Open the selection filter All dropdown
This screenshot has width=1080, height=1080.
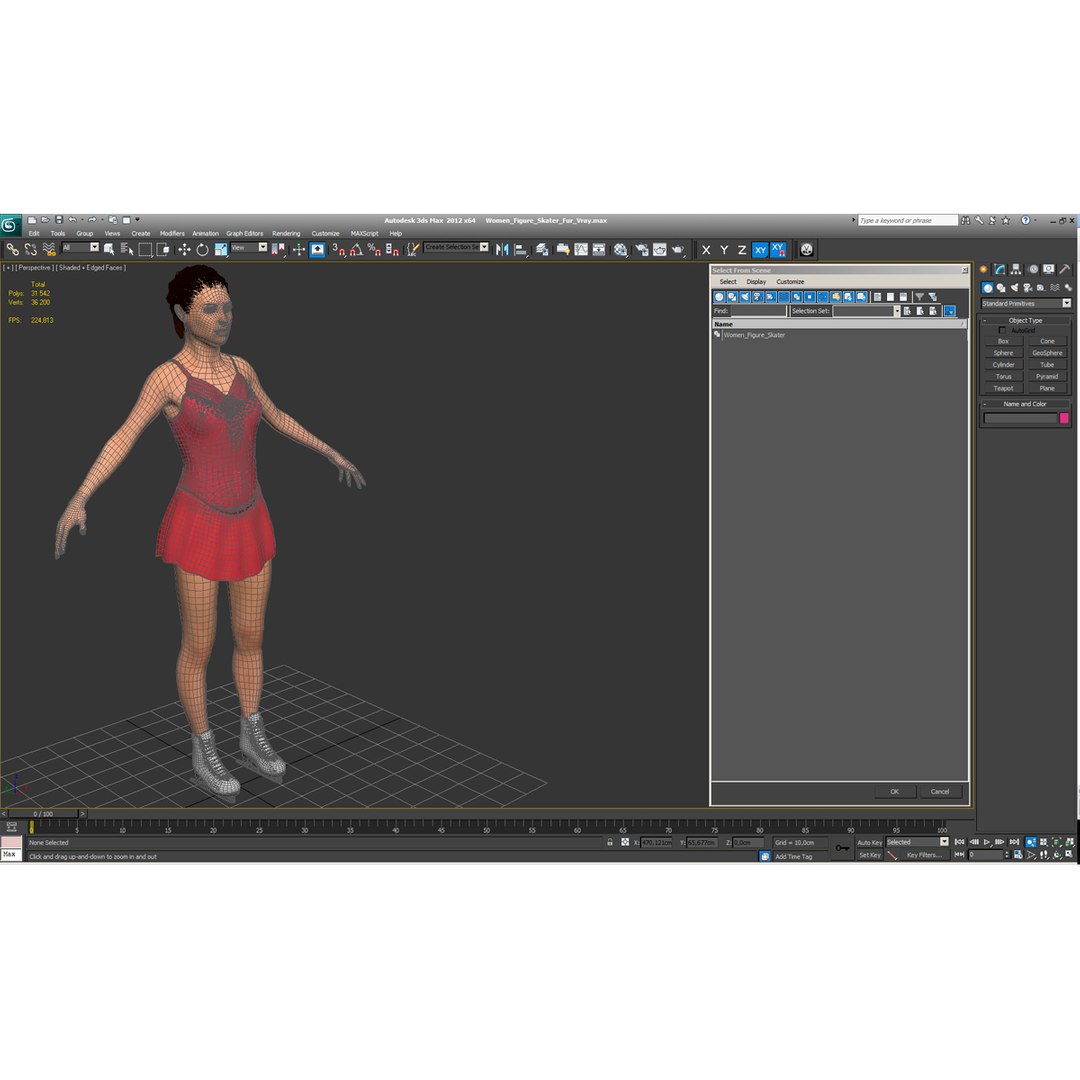click(80, 247)
